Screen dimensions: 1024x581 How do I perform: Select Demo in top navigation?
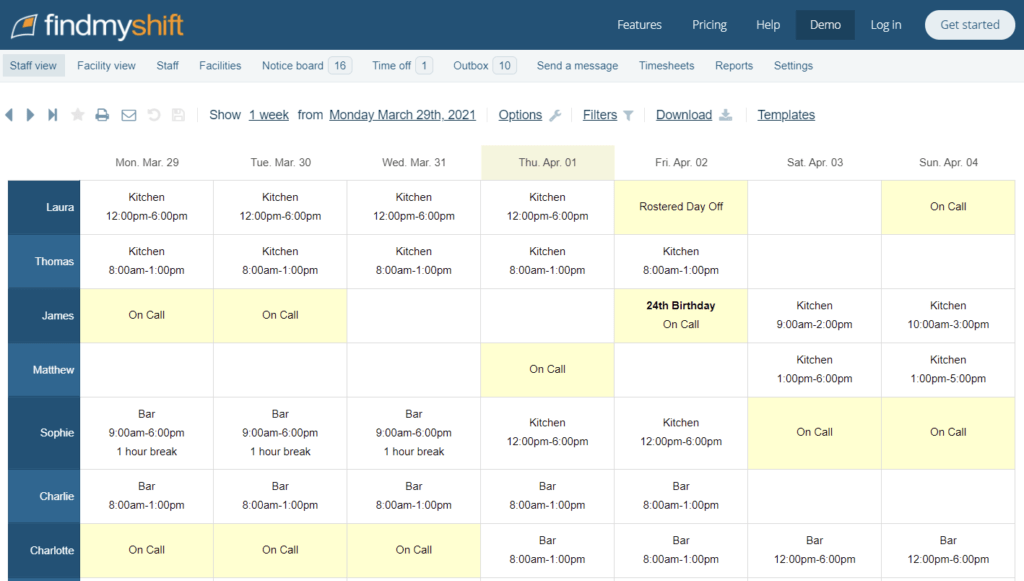click(825, 25)
